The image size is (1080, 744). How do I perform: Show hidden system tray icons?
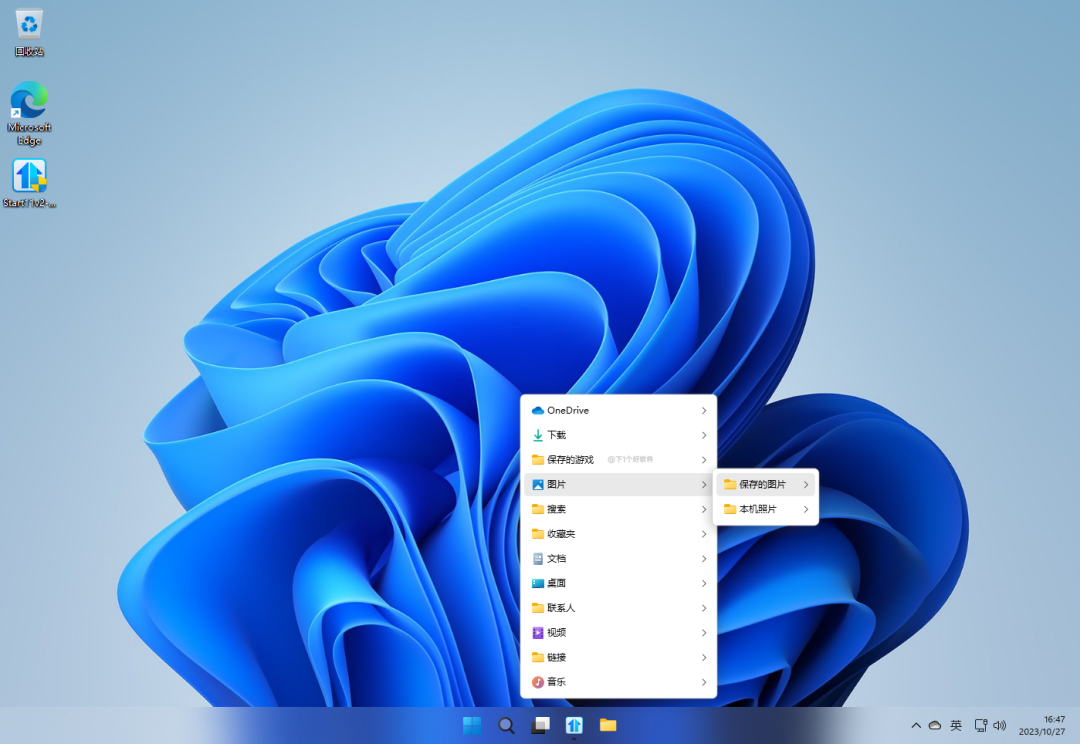(915, 725)
